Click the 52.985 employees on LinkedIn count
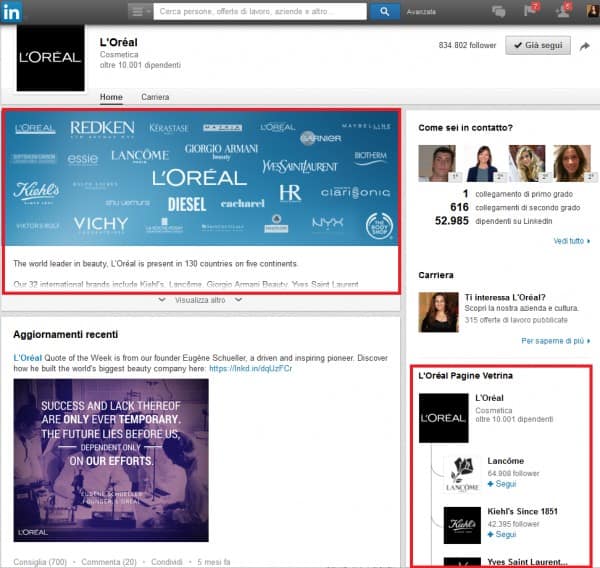The width and height of the screenshot is (600, 568). point(452,221)
